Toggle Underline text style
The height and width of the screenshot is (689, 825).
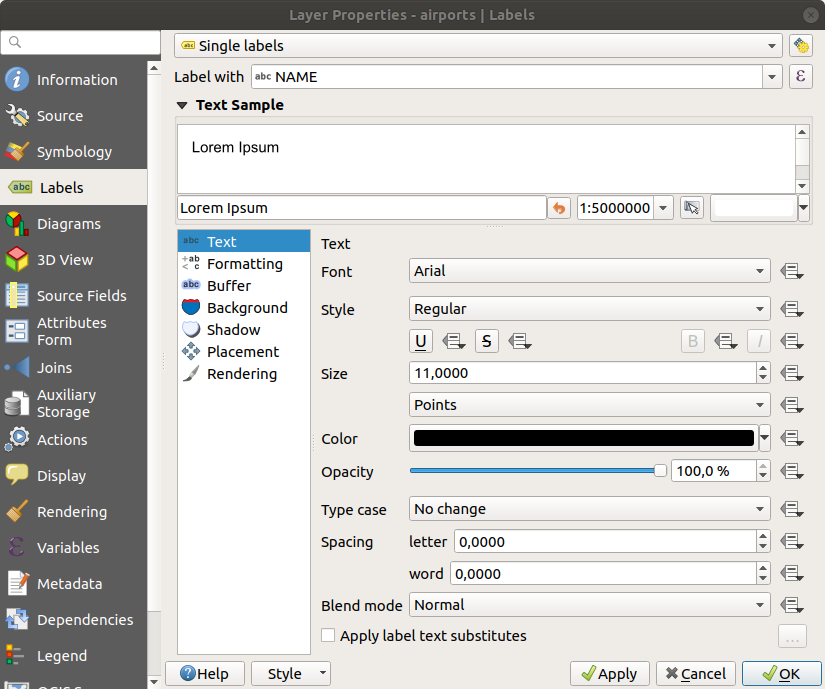click(x=421, y=341)
